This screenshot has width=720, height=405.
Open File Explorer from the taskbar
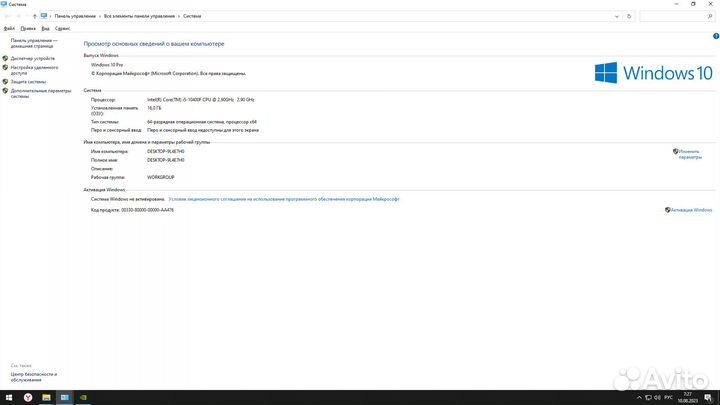click(x=46, y=398)
